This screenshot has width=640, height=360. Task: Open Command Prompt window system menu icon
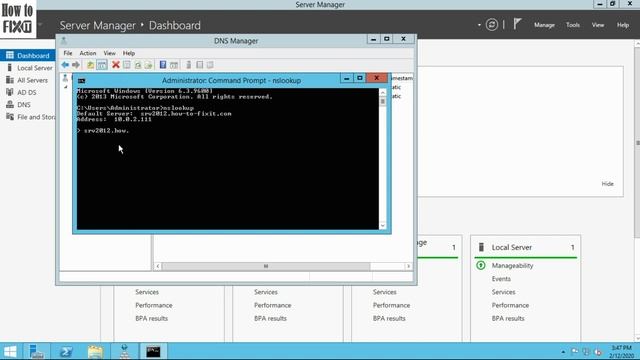pyautogui.click(x=82, y=80)
